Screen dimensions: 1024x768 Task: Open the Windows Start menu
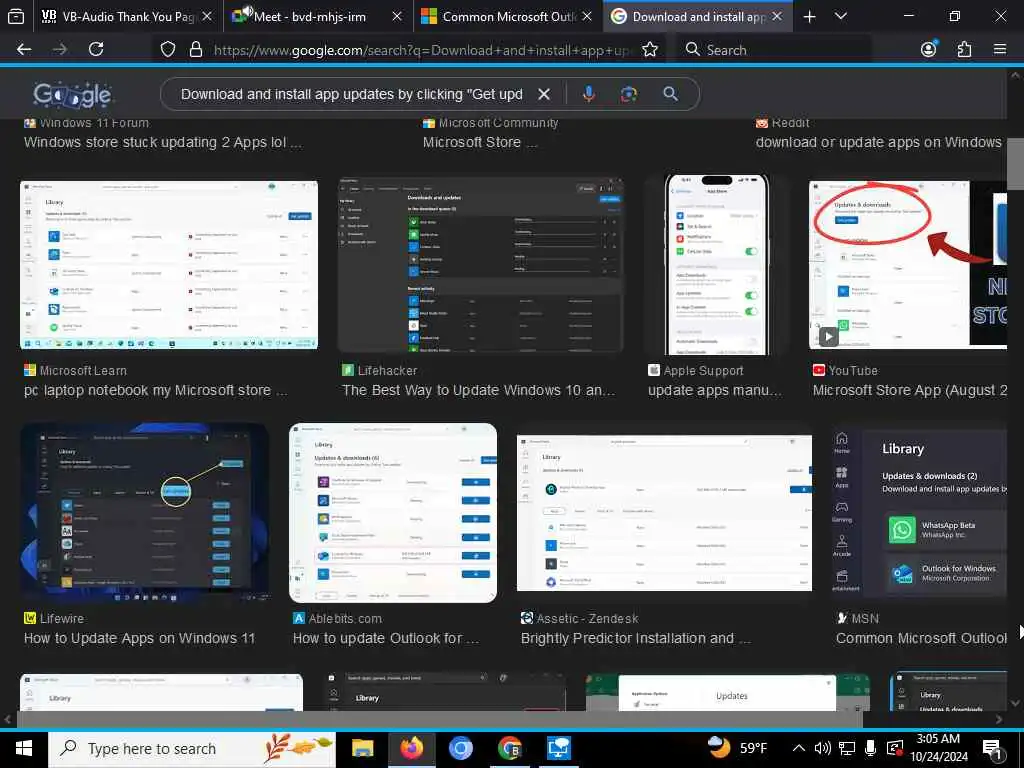[x=24, y=748]
